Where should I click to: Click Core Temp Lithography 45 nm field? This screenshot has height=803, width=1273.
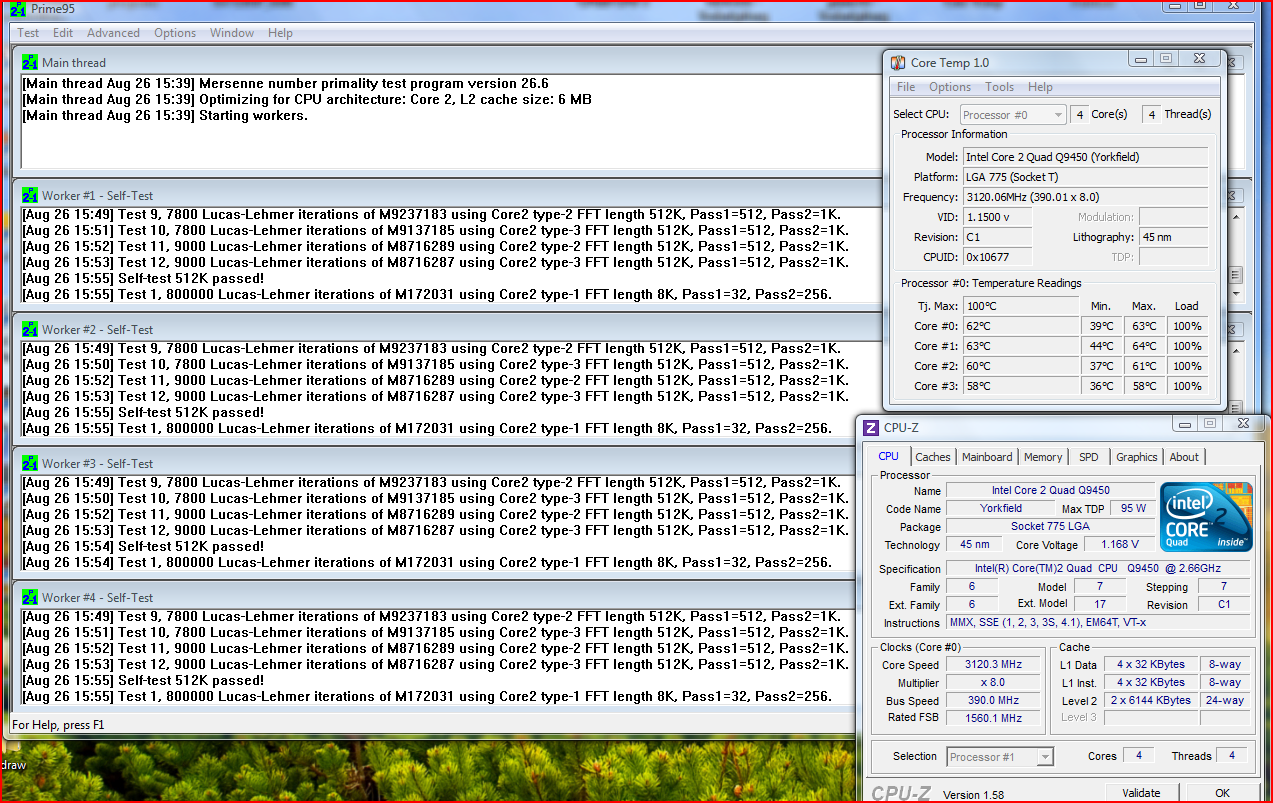pyautogui.click(x=1173, y=237)
